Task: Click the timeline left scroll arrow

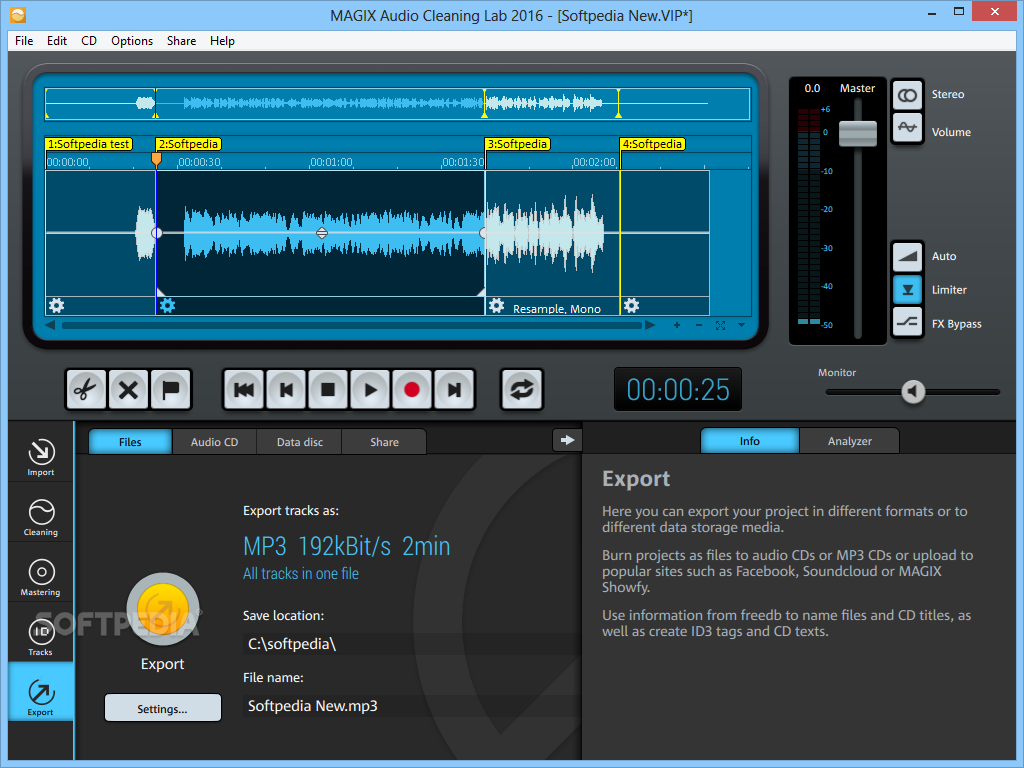Action: (x=50, y=325)
